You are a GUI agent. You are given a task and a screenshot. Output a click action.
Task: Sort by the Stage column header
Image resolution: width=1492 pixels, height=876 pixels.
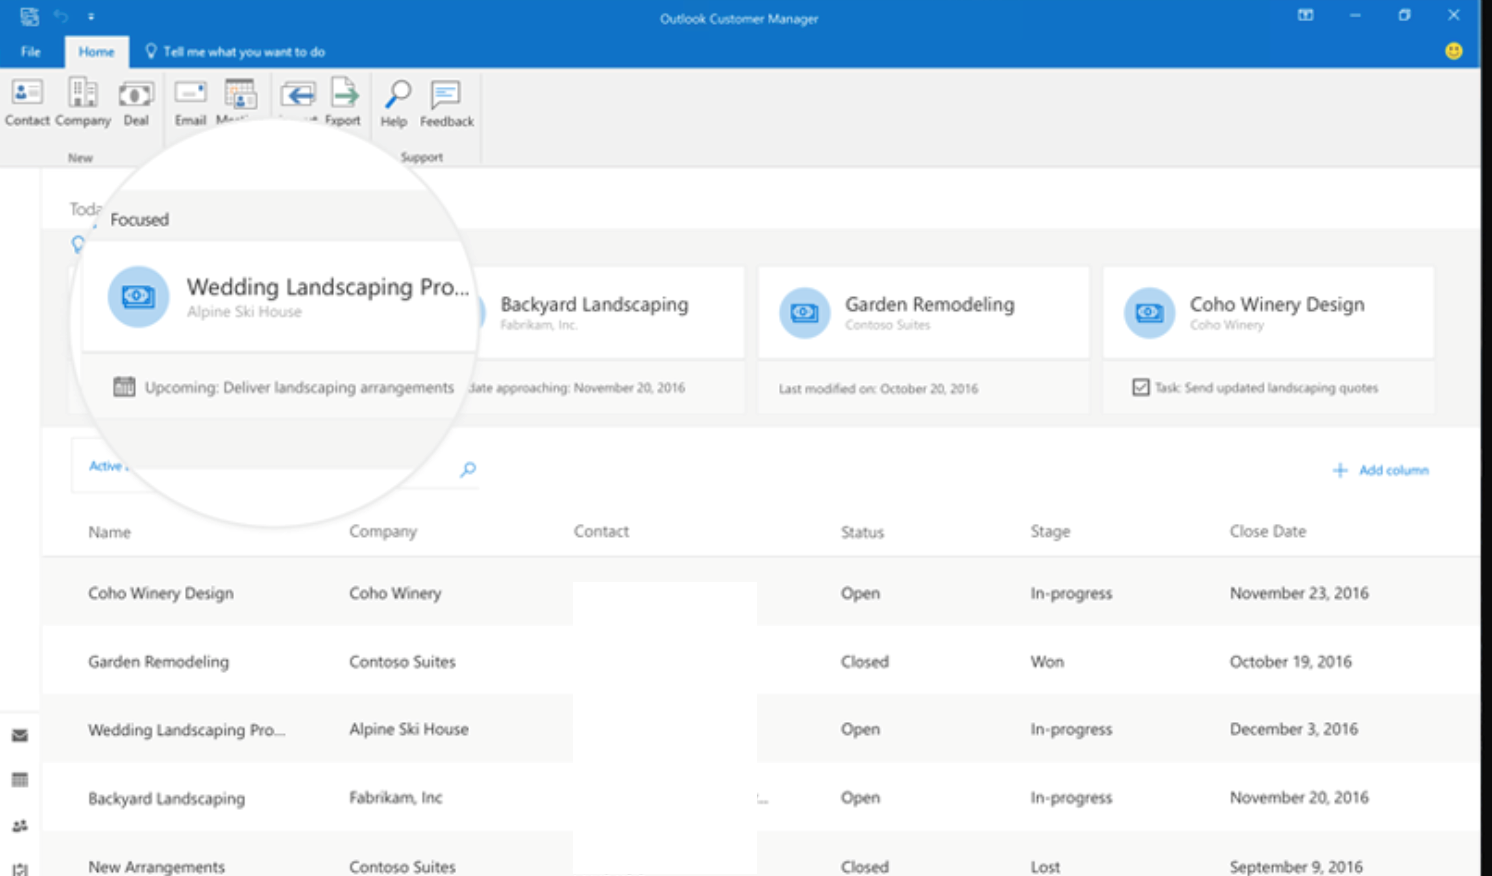(x=1050, y=531)
